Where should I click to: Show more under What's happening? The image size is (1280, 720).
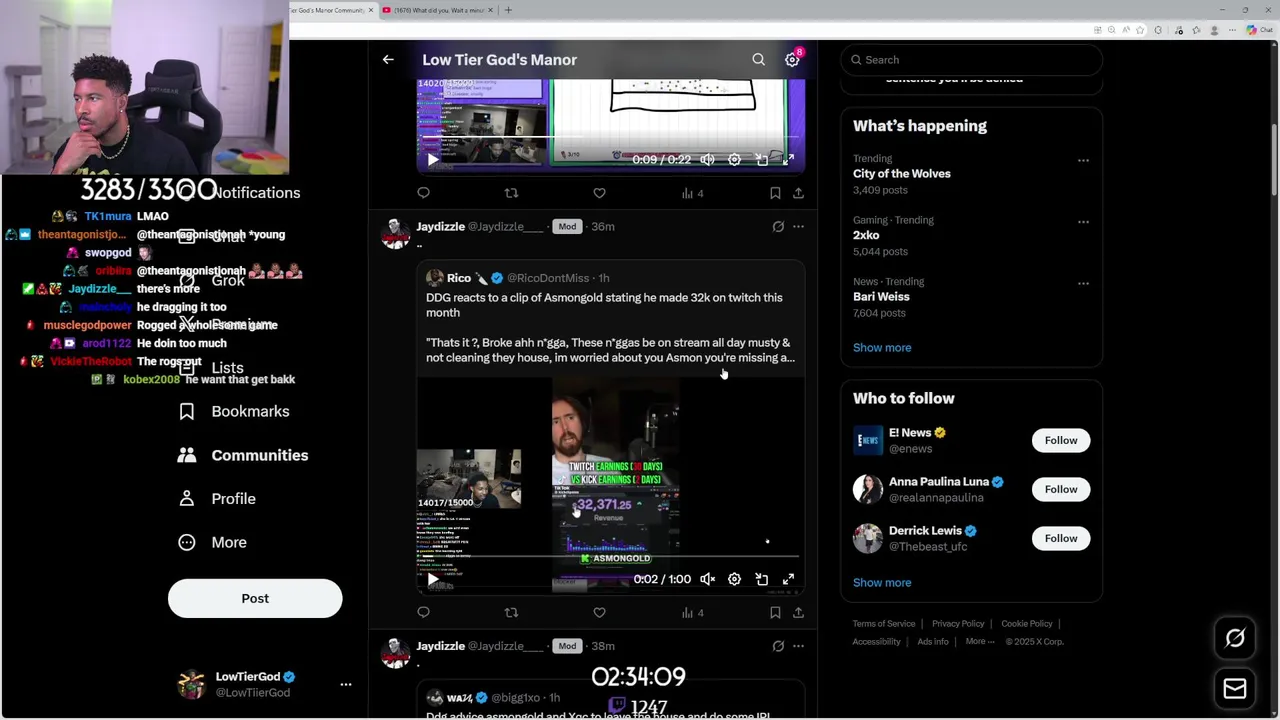(x=882, y=348)
